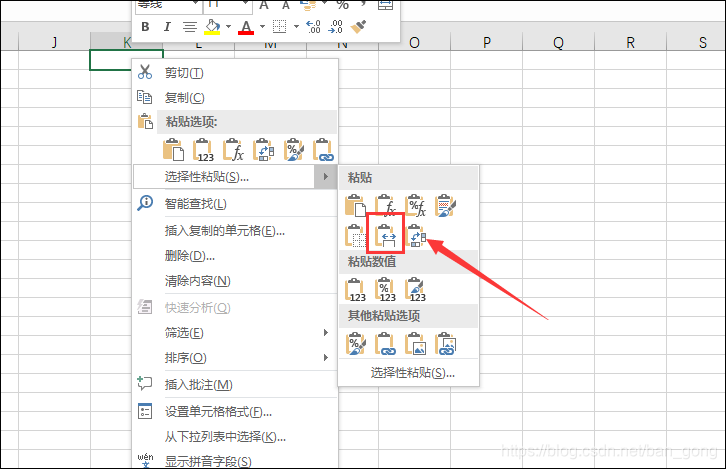Toggle Bold in the mini toolbar
This screenshot has height=469, width=726.
145,27
